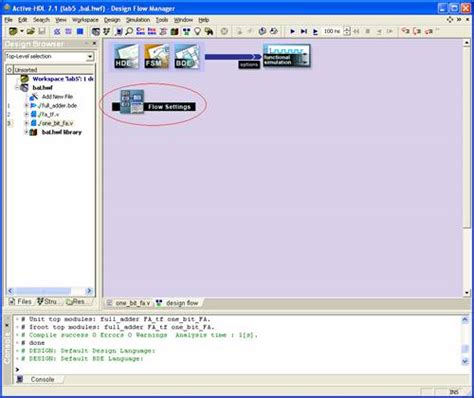Select the bal.hwf library node

62,132
